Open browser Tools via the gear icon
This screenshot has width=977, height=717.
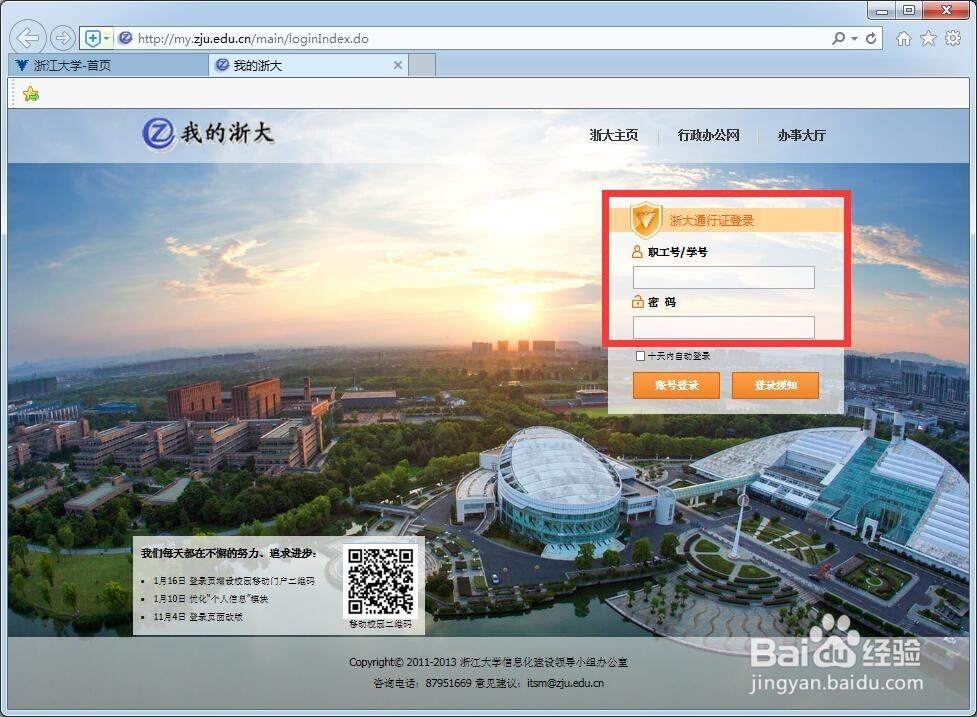(x=953, y=37)
